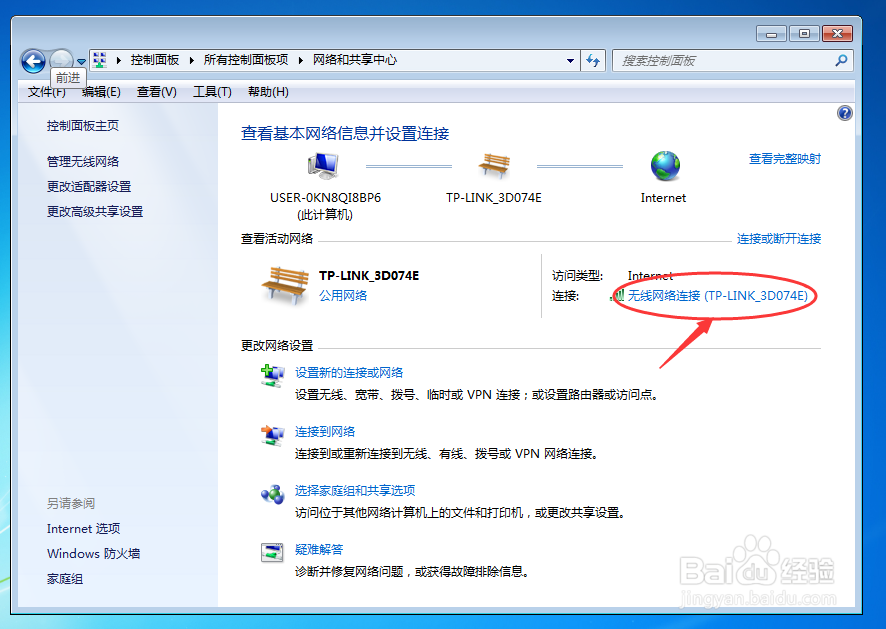Image resolution: width=886 pixels, height=629 pixels.
Task: Click the 疑难解答 troubleshoot icon
Action: 272,552
